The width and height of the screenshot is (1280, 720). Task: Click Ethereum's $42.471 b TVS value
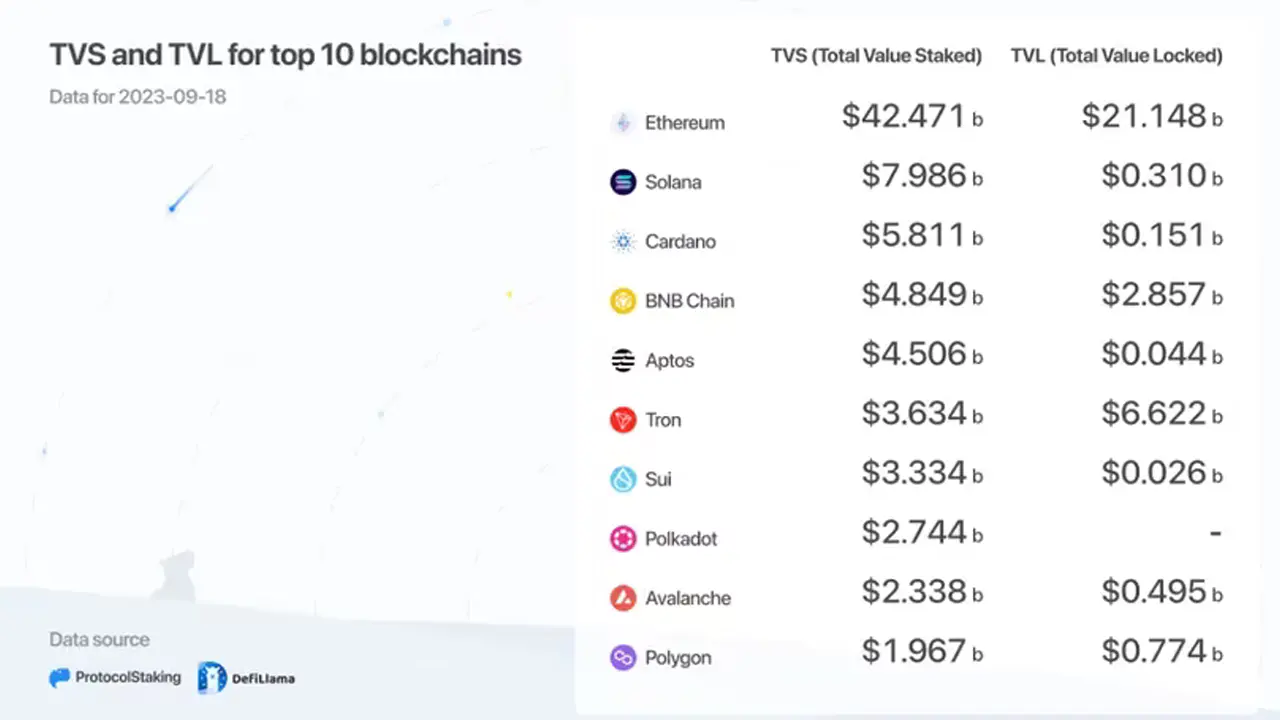(911, 117)
